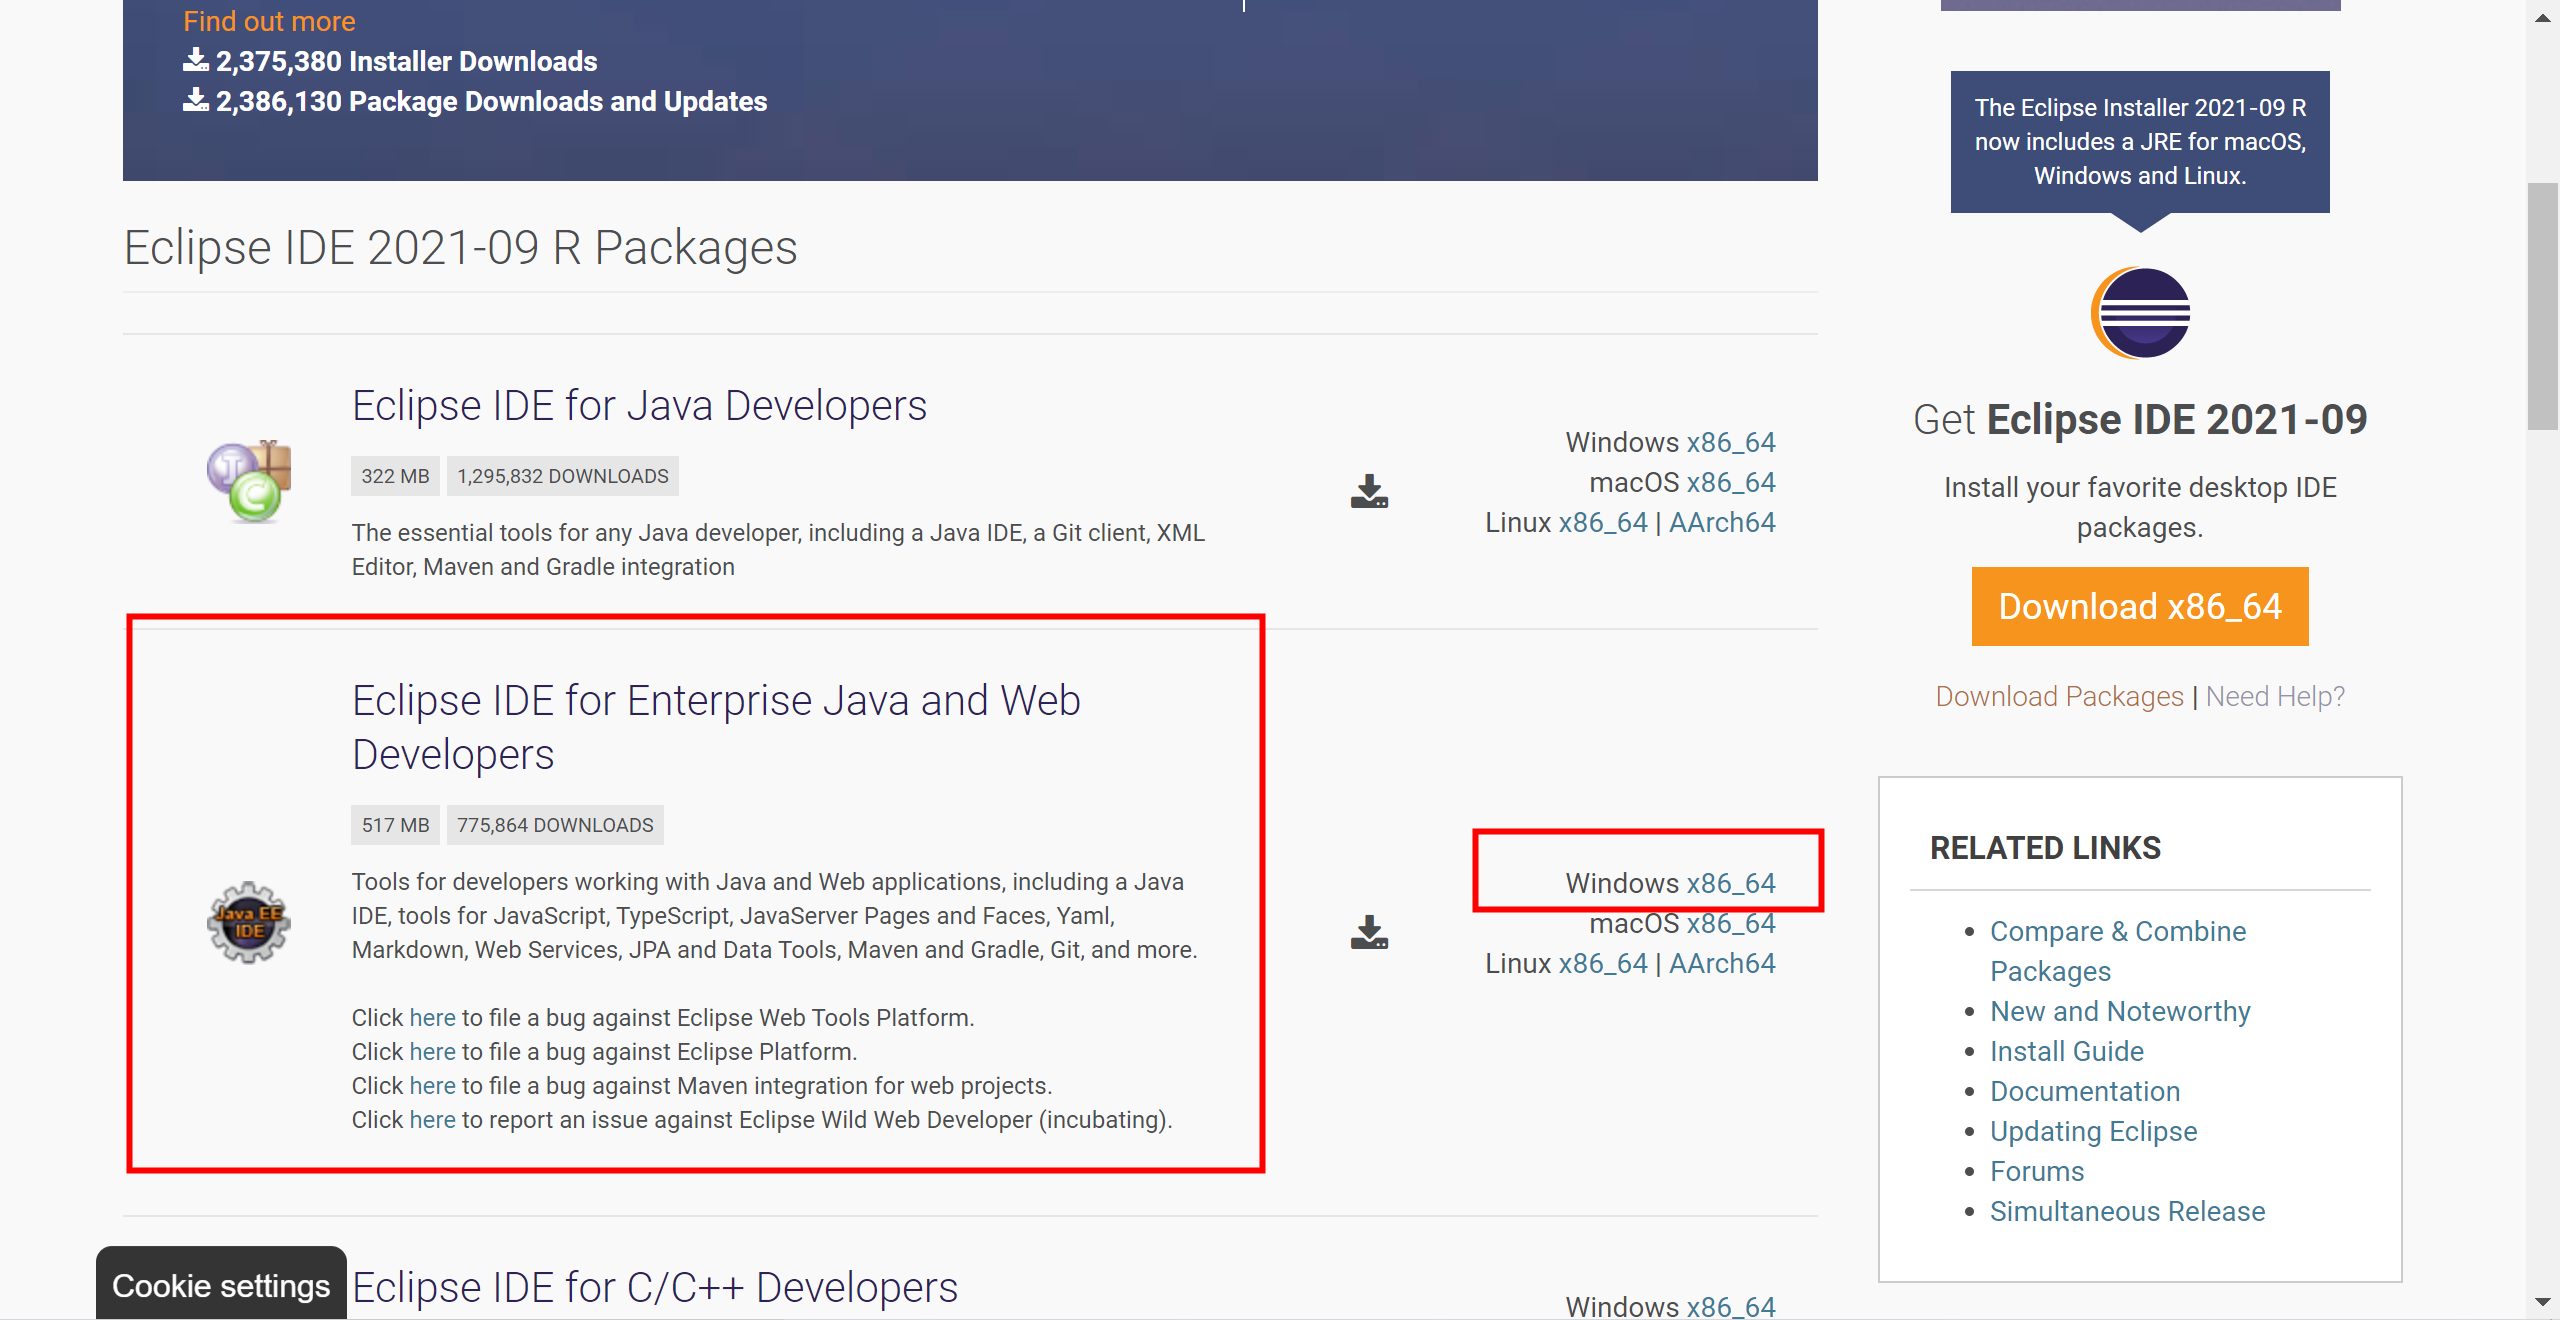Click the Eclipse logo in the sidebar
This screenshot has height=1320, width=2560.
[2140, 313]
